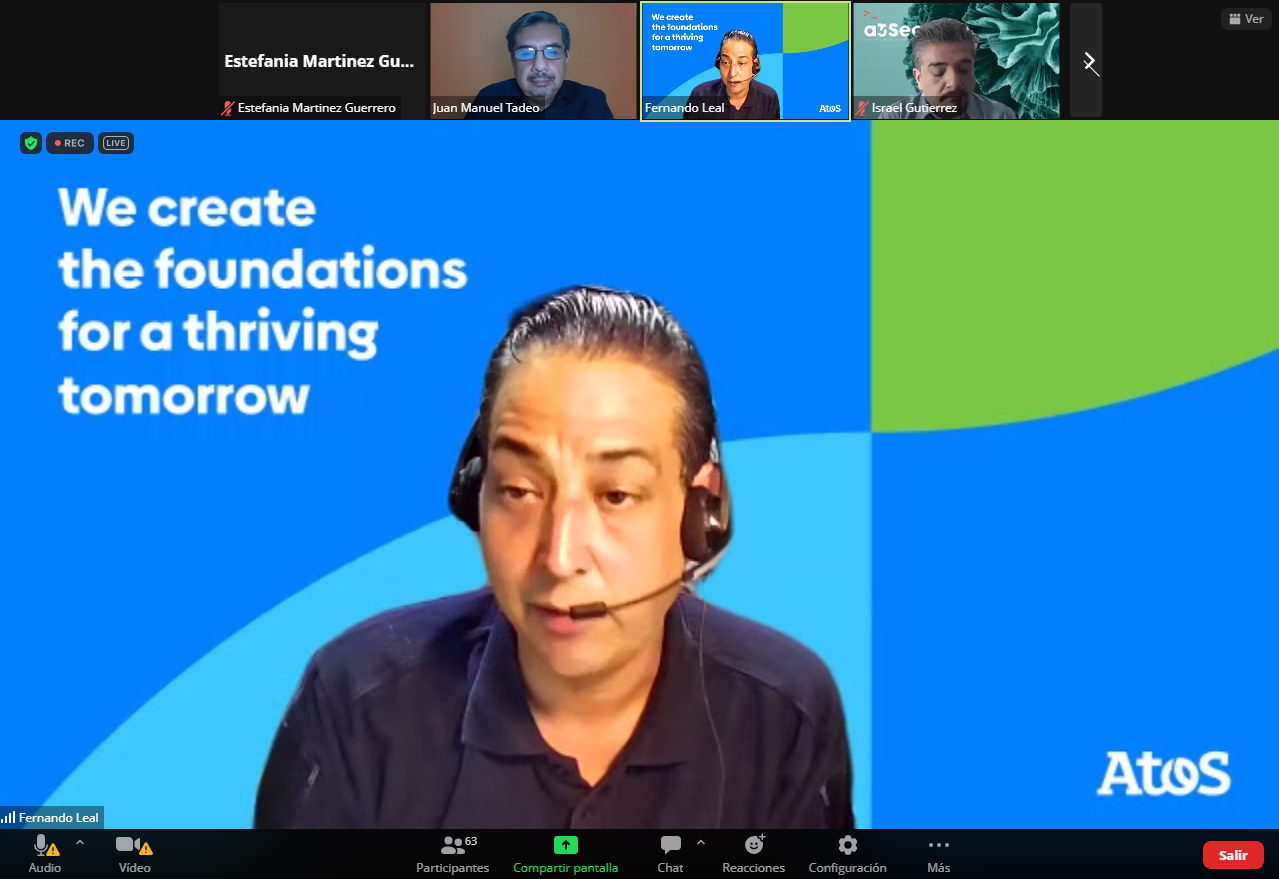Screen dimensions: 1279x879
Task: Show next participants in gallery strip
Action: (x=1086, y=61)
